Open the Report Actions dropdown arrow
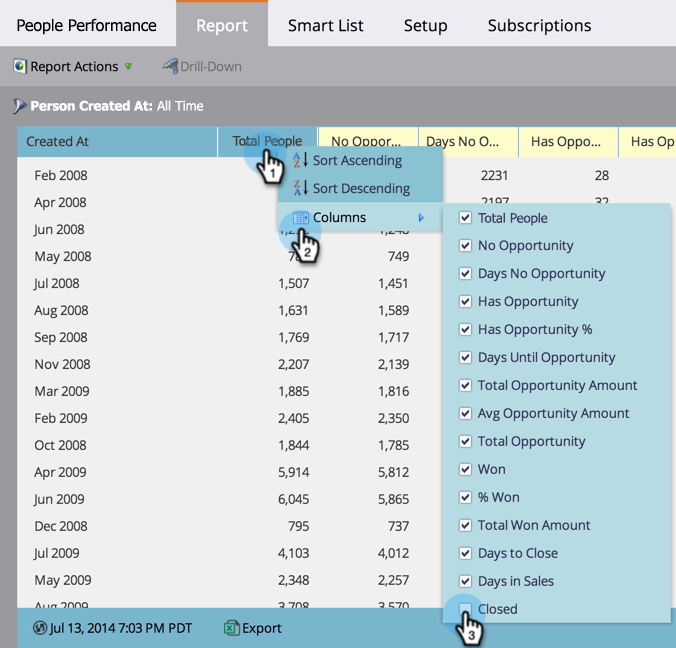The height and width of the screenshot is (648, 676). (x=128, y=66)
